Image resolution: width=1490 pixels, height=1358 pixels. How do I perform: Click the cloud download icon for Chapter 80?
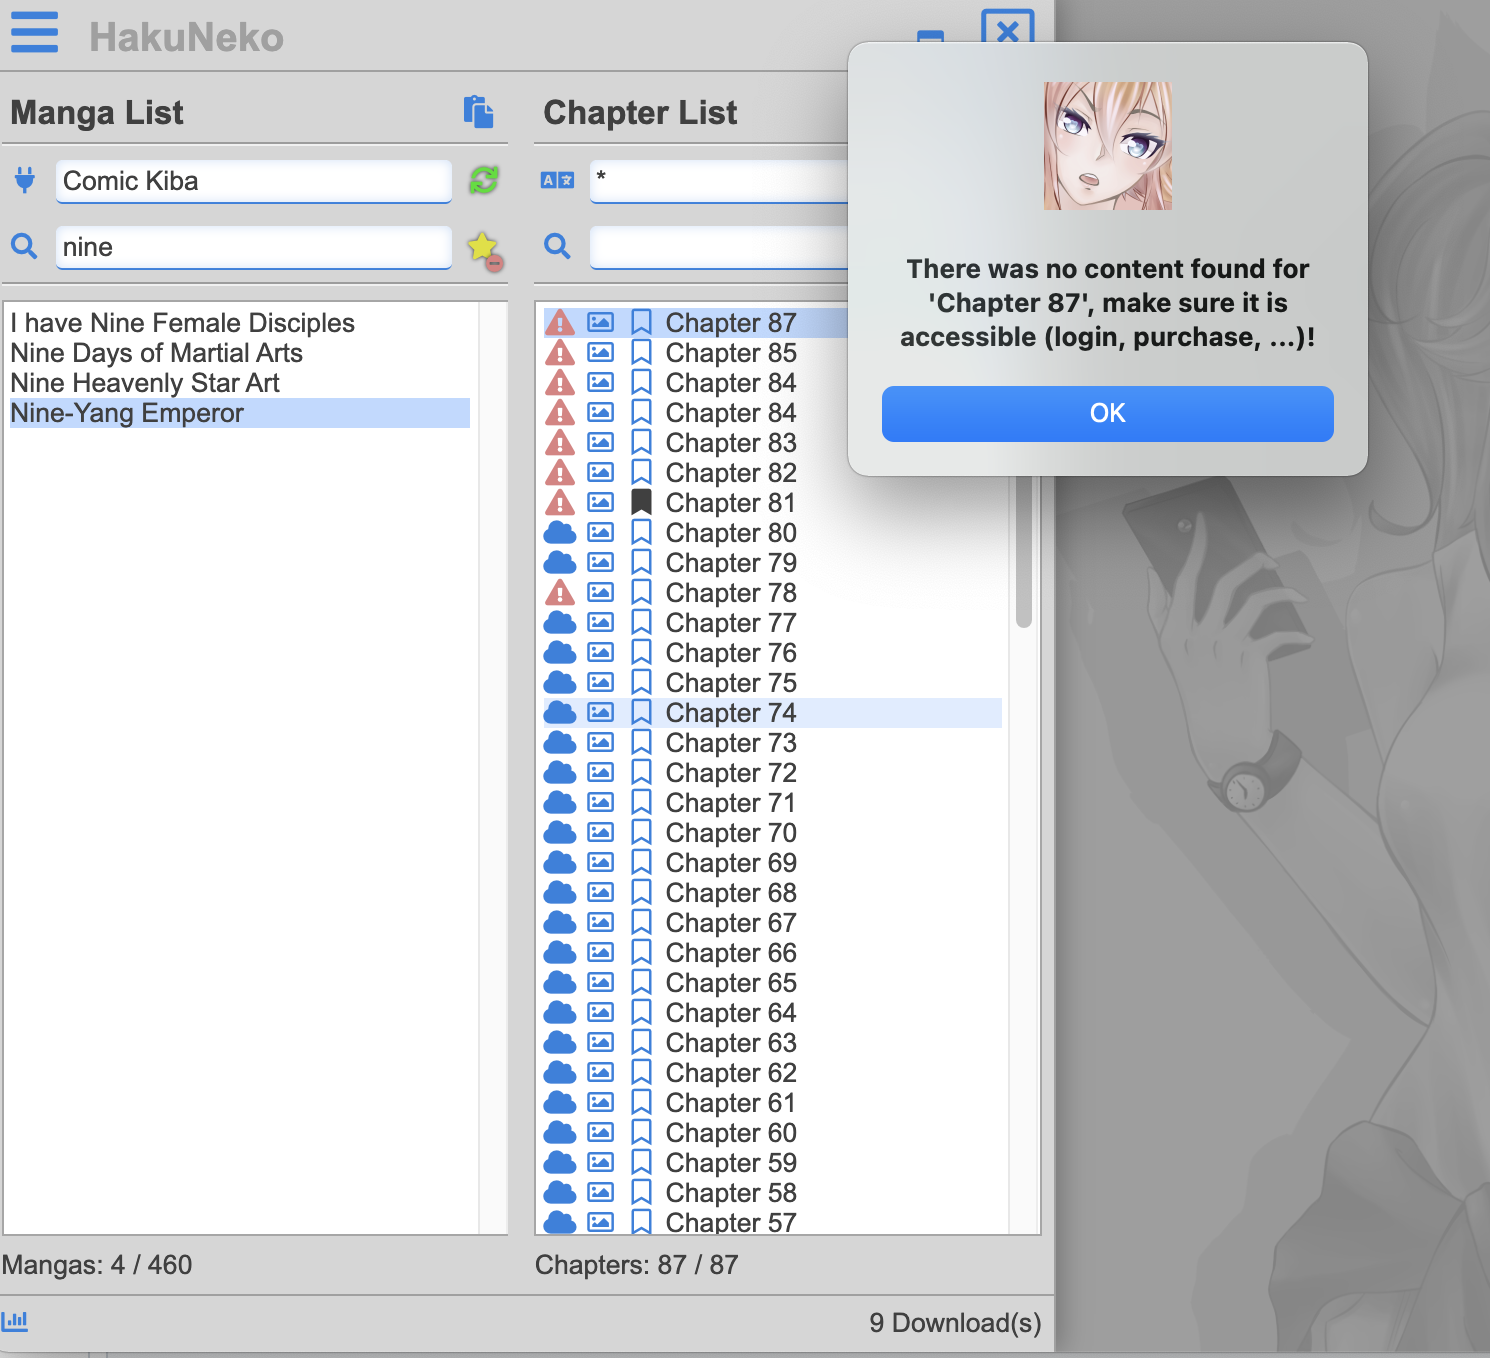[x=560, y=532]
